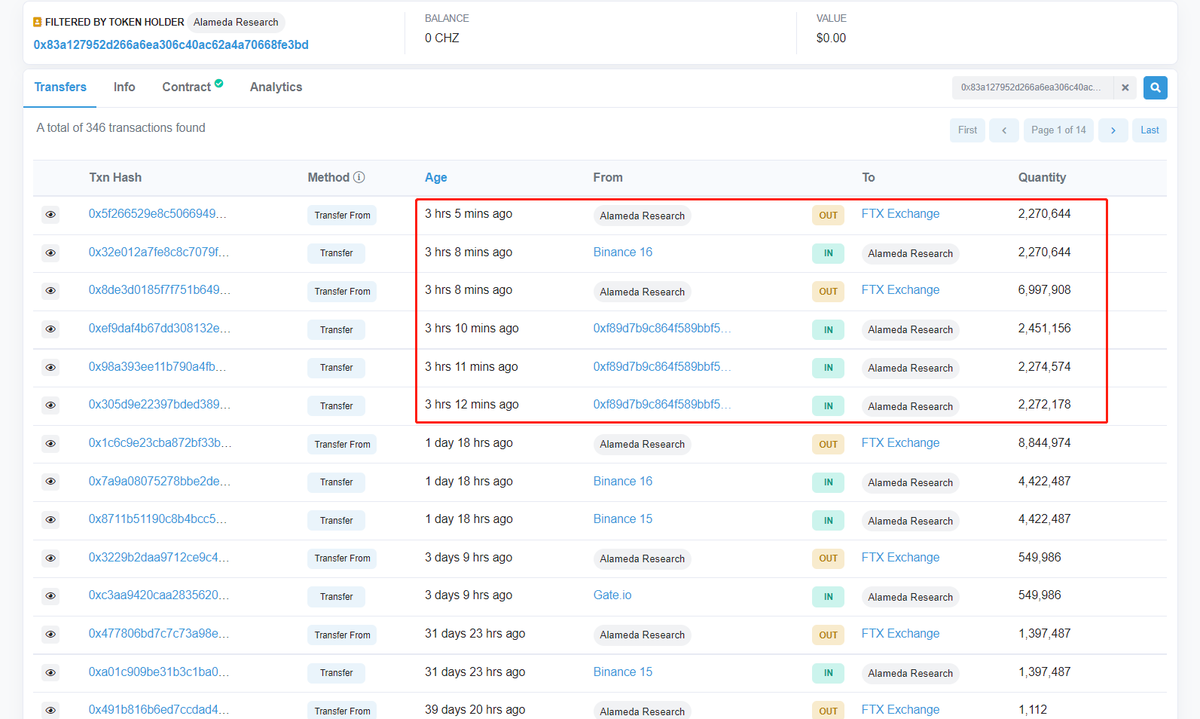
Task: Open Binance 15 sender in 1 day 18 hrs row
Action: click(x=622, y=519)
